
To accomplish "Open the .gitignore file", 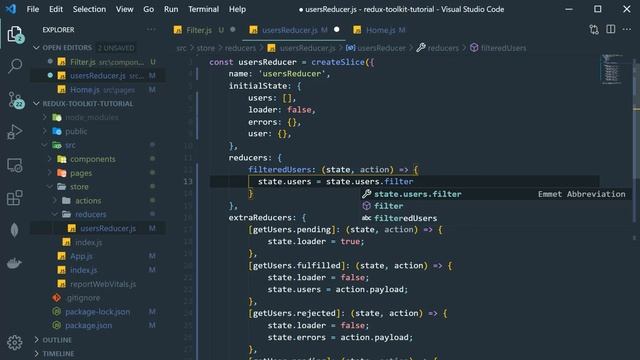I will click(83, 298).
